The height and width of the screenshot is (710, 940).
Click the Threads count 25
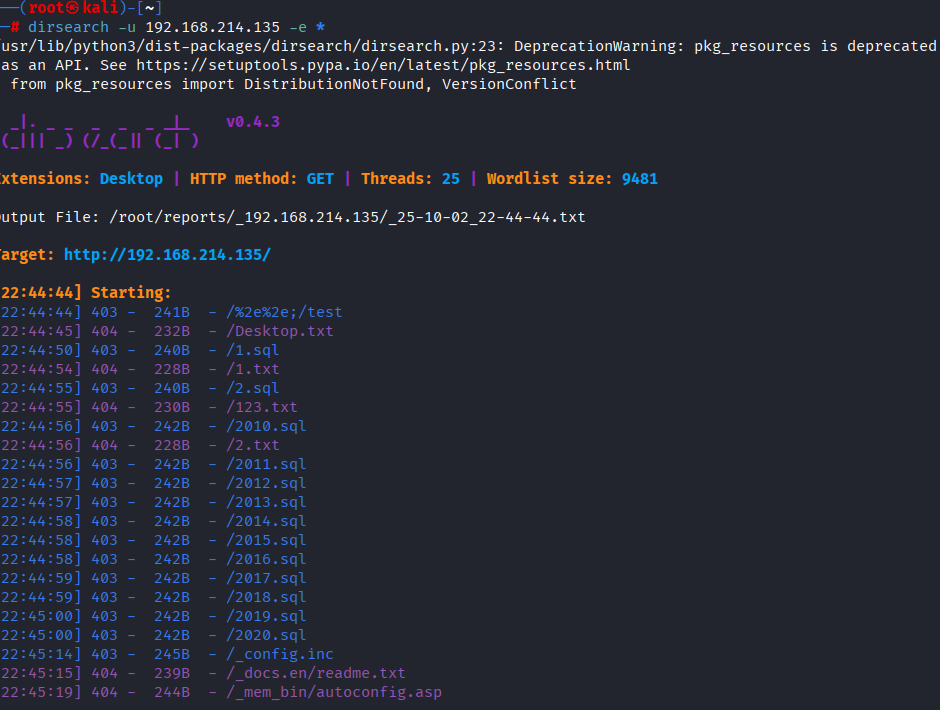click(x=451, y=179)
